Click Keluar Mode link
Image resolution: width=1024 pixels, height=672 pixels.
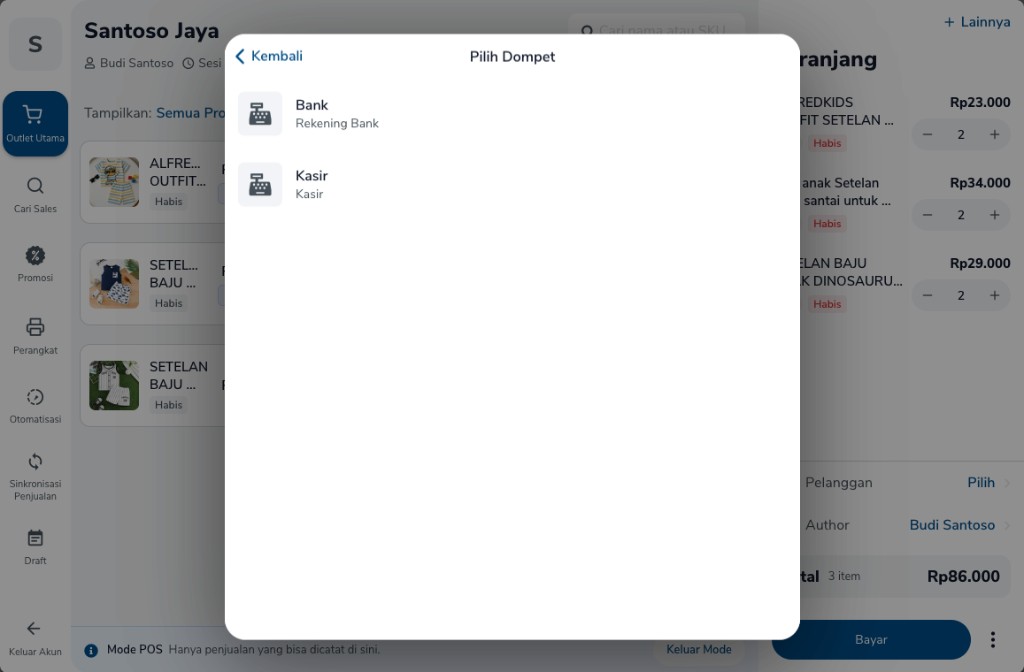pyautogui.click(x=699, y=650)
